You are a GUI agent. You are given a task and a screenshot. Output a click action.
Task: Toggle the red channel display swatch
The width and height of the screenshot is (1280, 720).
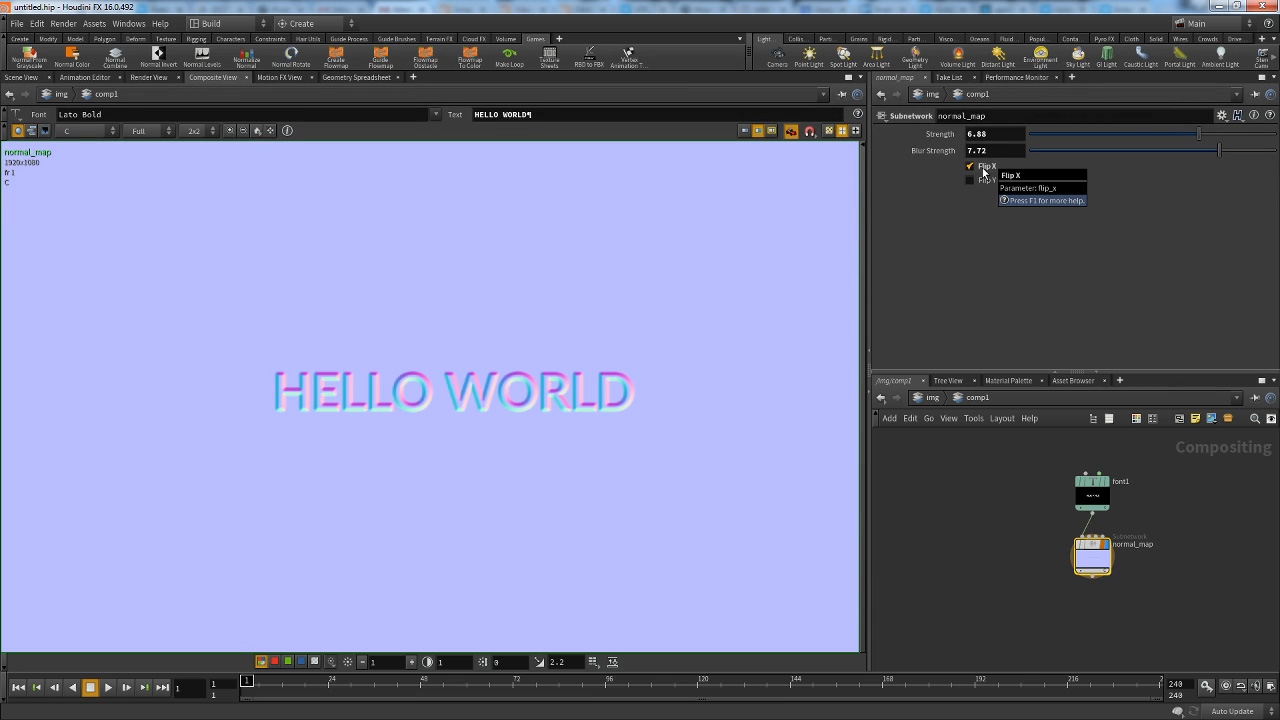pyautogui.click(x=275, y=662)
